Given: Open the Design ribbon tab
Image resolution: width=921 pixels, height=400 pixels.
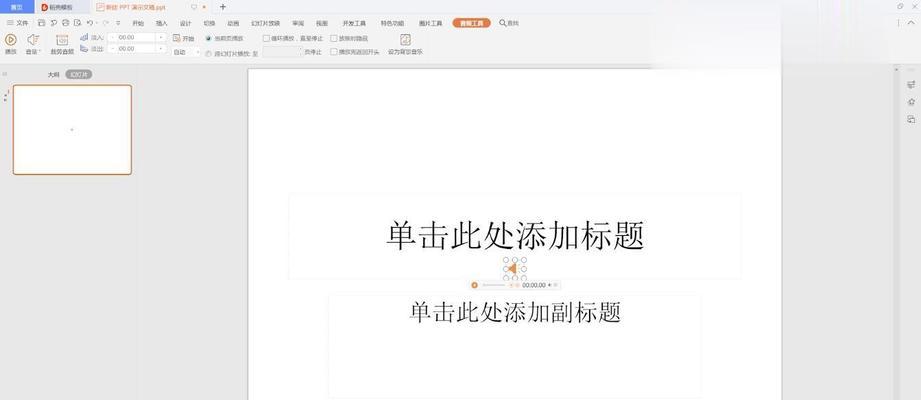Looking at the screenshot, I should [186, 23].
